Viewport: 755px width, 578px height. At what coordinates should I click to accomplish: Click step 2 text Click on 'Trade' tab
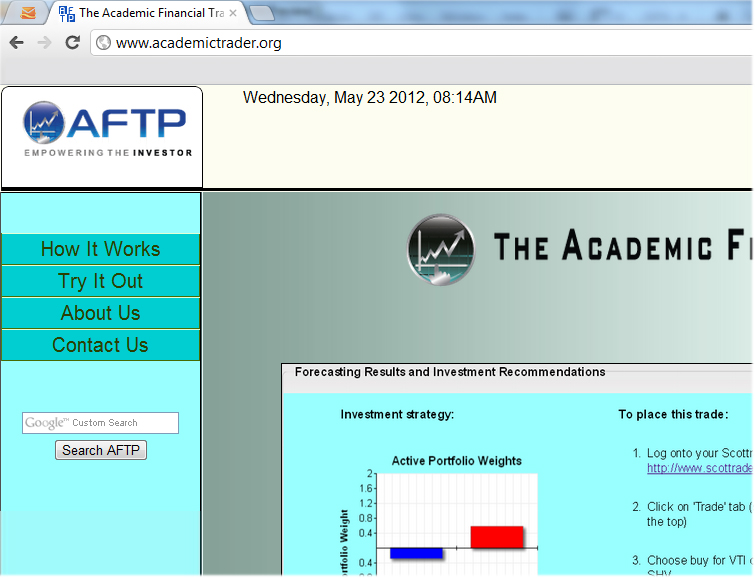coord(699,514)
